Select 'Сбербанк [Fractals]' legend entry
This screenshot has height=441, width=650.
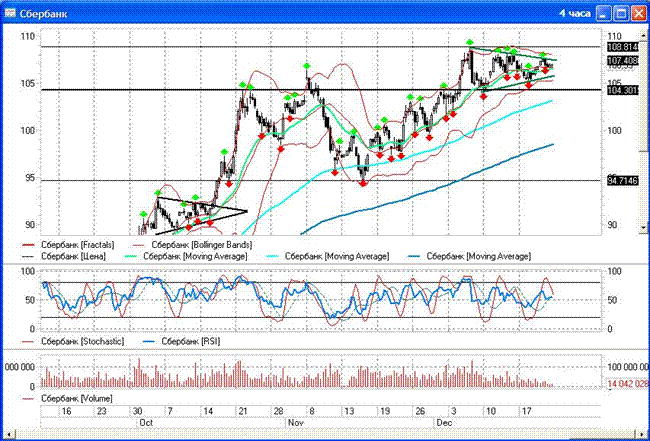click(x=69, y=244)
